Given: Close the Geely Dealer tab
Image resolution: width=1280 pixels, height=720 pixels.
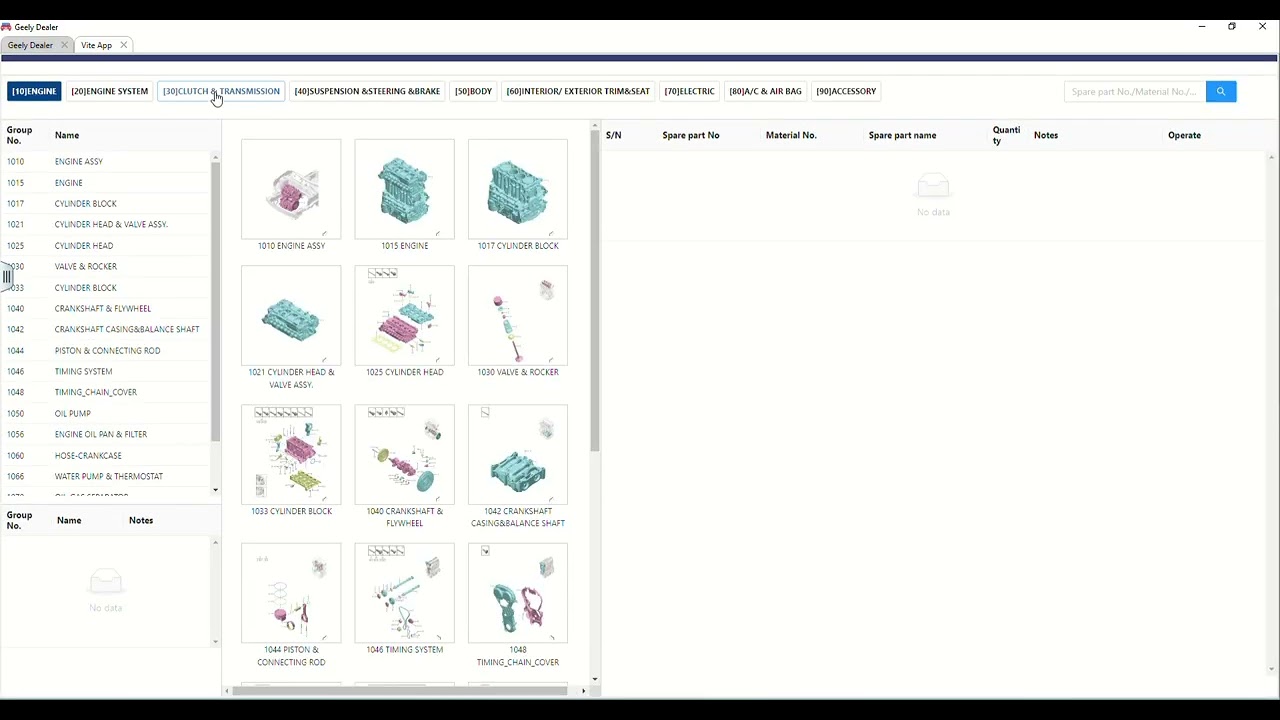Looking at the screenshot, I should (x=64, y=45).
